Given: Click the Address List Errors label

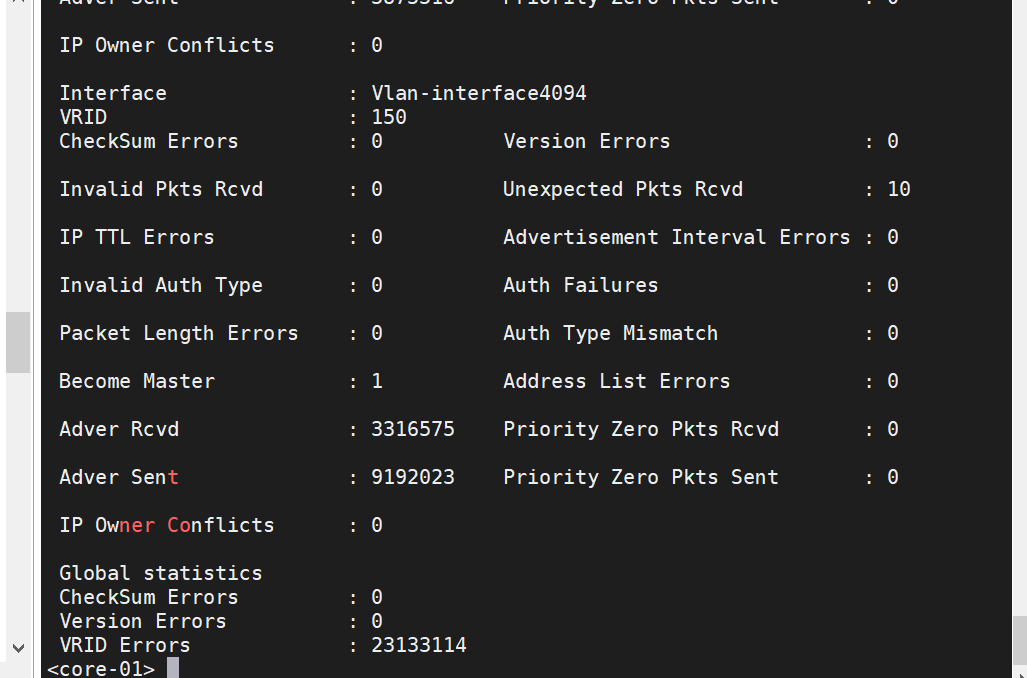Looking at the screenshot, I should 616,381.
